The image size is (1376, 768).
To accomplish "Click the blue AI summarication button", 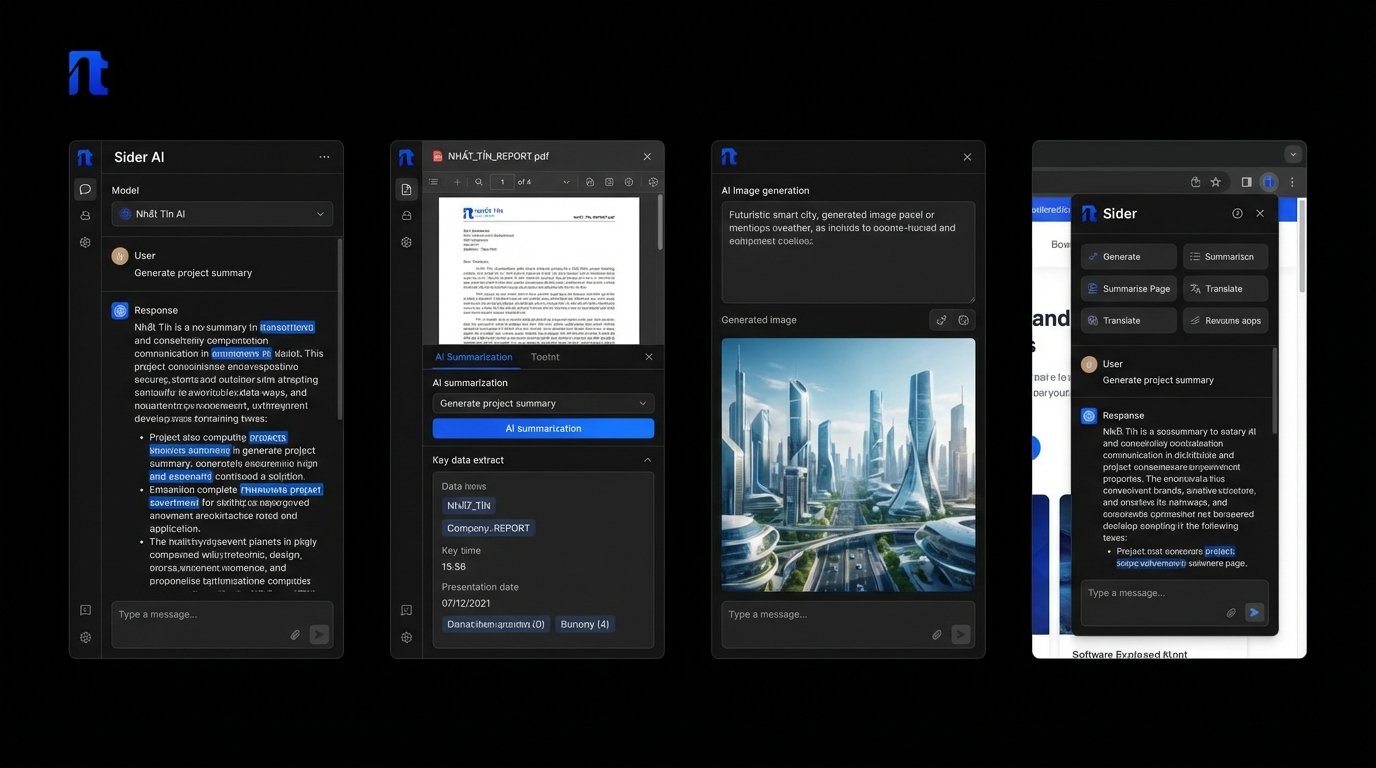I will coord(543,428).
